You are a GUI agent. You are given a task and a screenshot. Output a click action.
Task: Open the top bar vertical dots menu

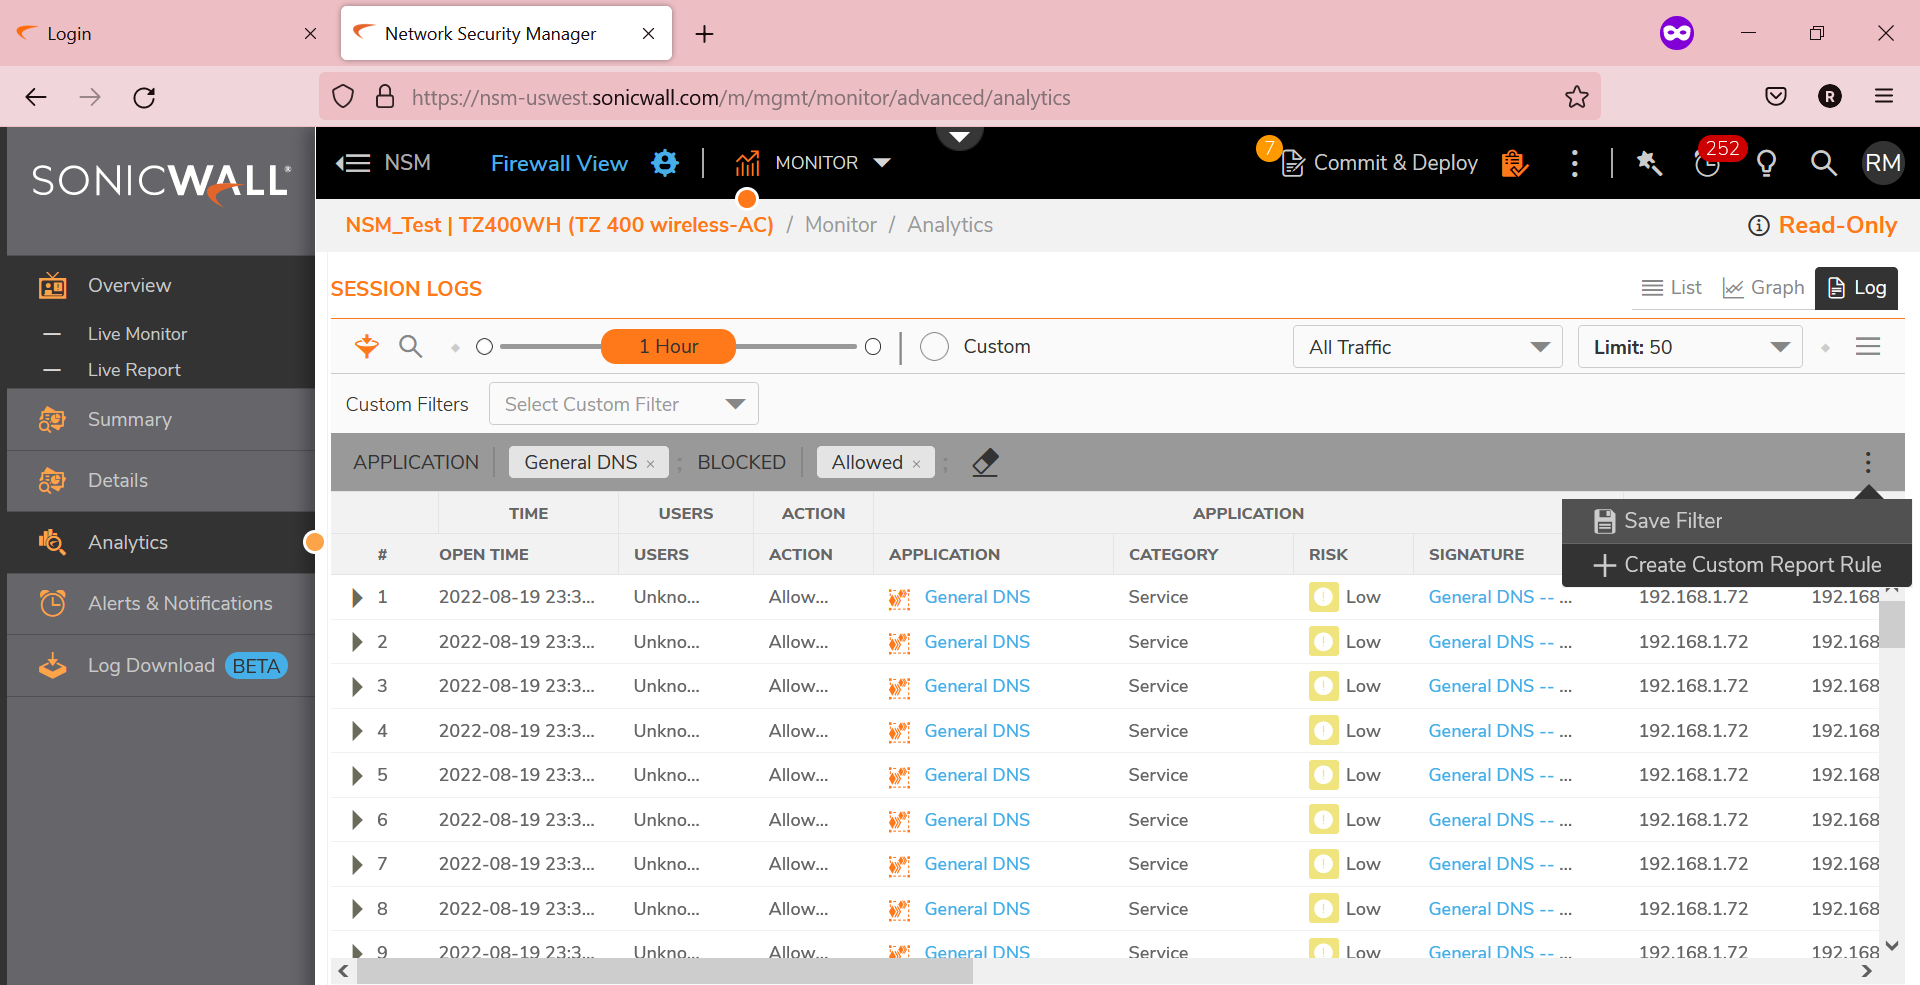[1575, 163]
